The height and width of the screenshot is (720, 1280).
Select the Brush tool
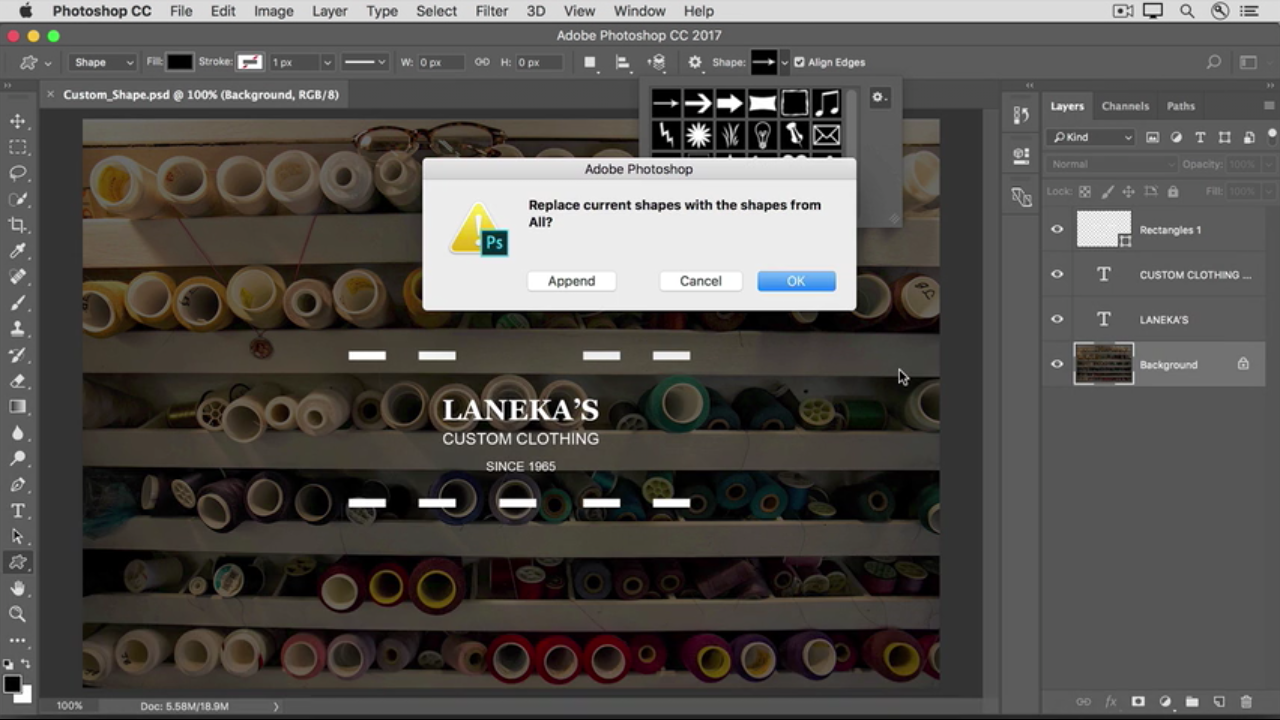[18, 303]
